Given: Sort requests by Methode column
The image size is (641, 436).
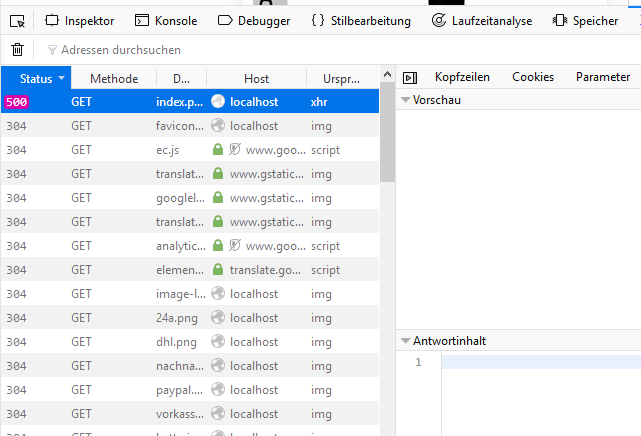Looking at the screenshot, I should click(114, 78).
